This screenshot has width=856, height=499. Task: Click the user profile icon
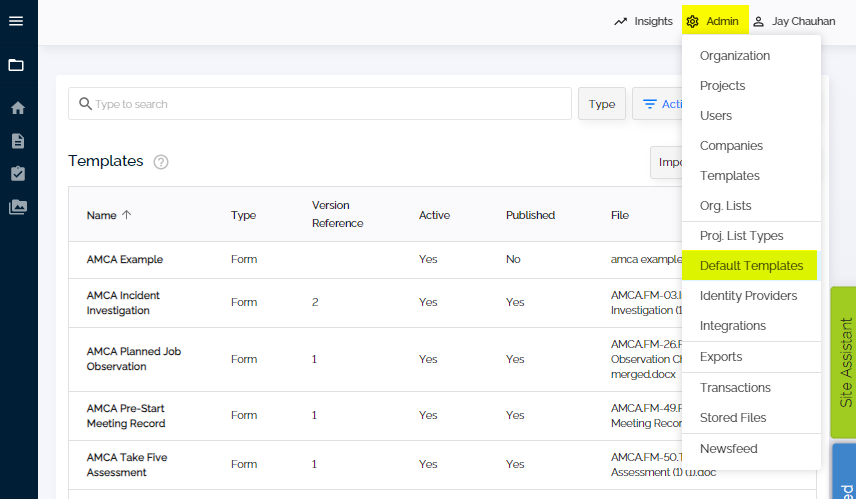758,21
